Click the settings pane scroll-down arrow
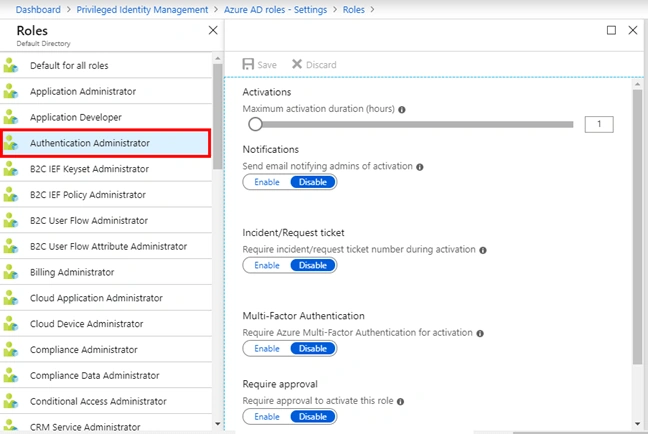 pos(637,424)
